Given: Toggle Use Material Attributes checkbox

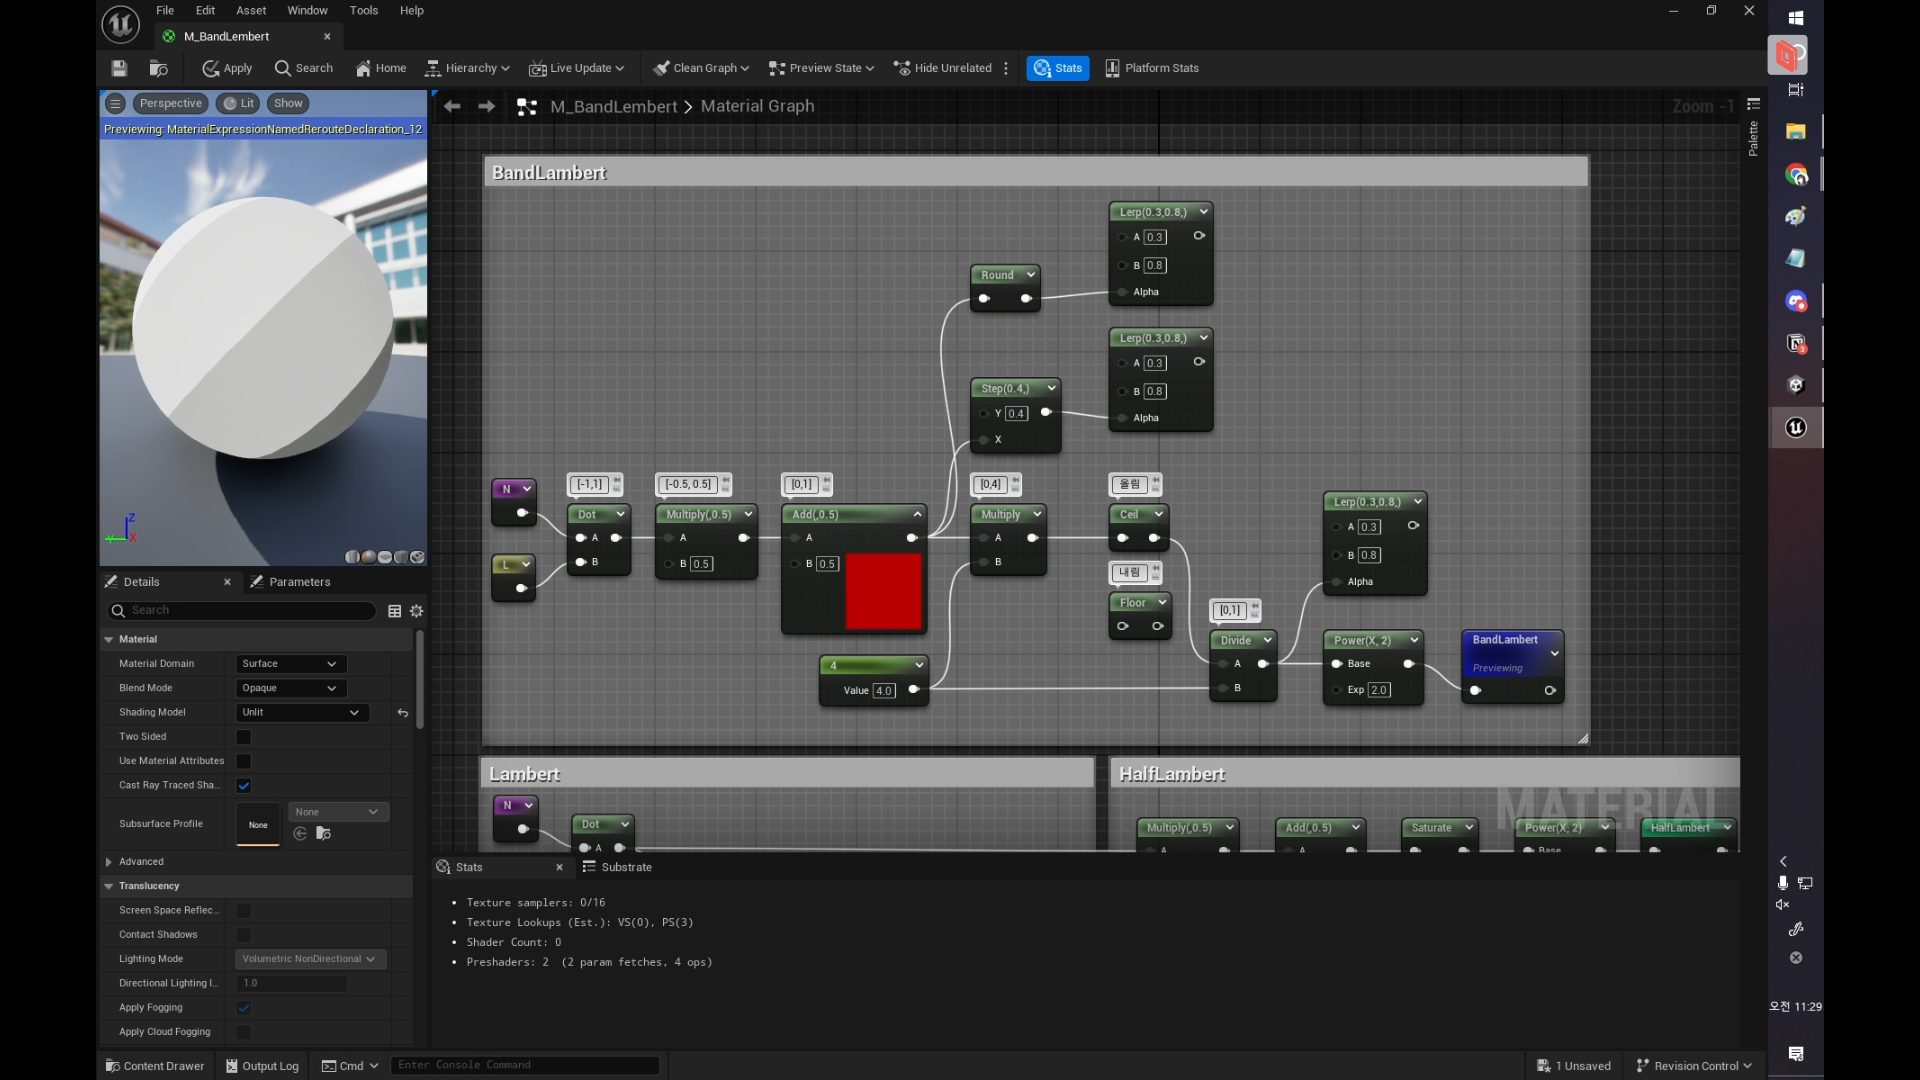Looking at the screenshot, I should click(x=243, y=761).
